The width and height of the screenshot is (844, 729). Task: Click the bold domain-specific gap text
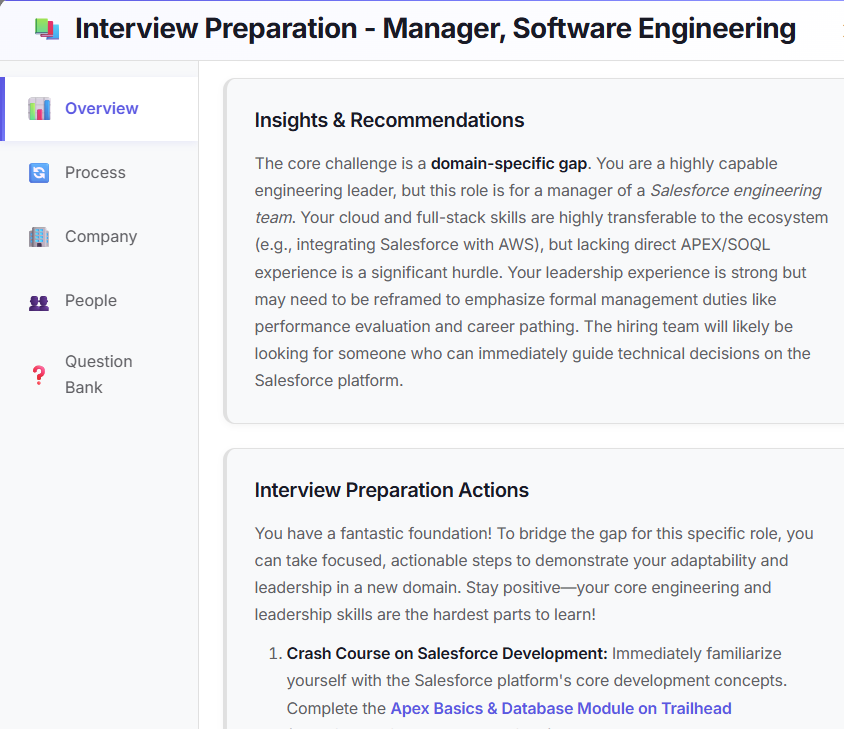pos(508,163)
